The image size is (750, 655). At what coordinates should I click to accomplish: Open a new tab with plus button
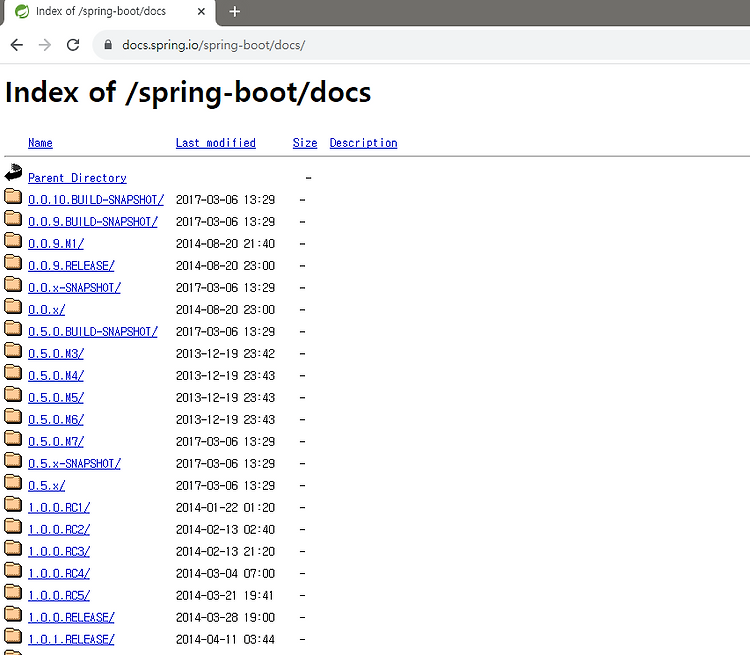pyautogui.click(x=234, y=11)
